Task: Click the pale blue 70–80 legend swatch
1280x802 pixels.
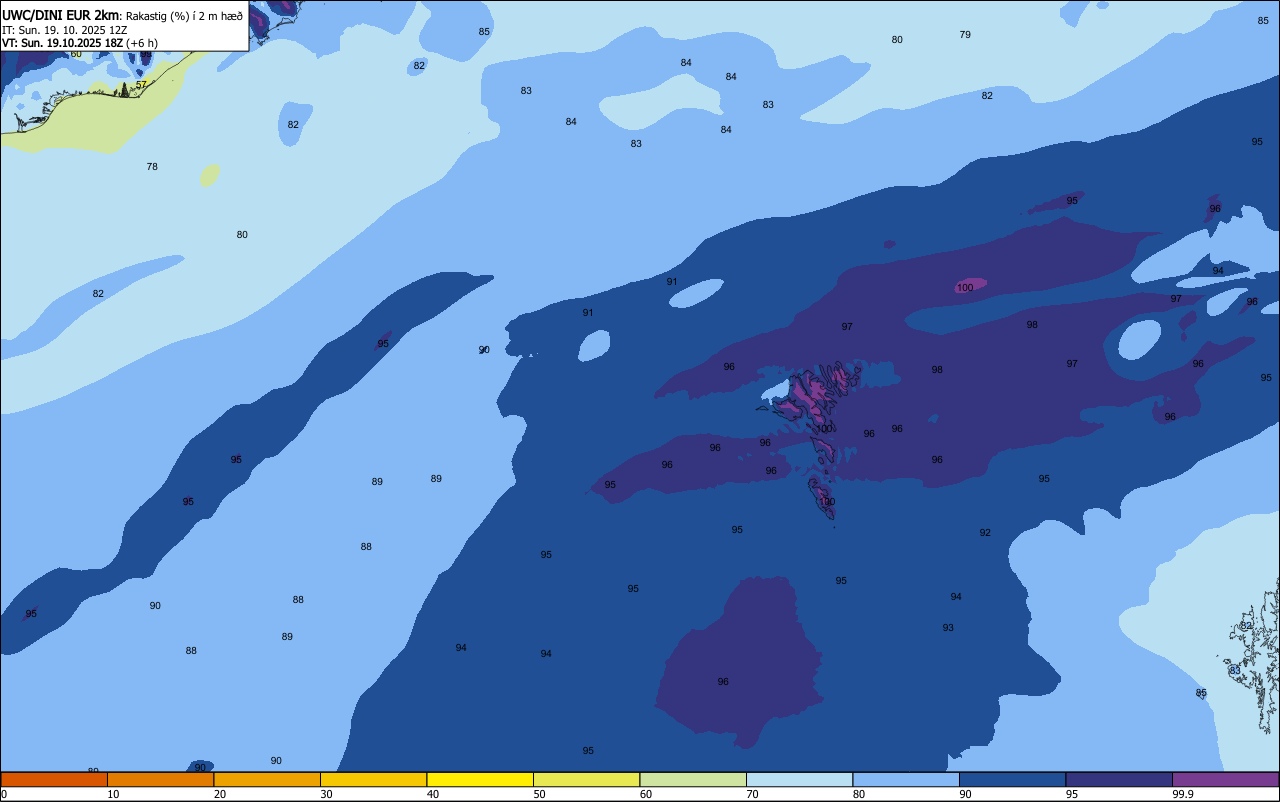Action: pyautogui.click(x=799, y=779)
